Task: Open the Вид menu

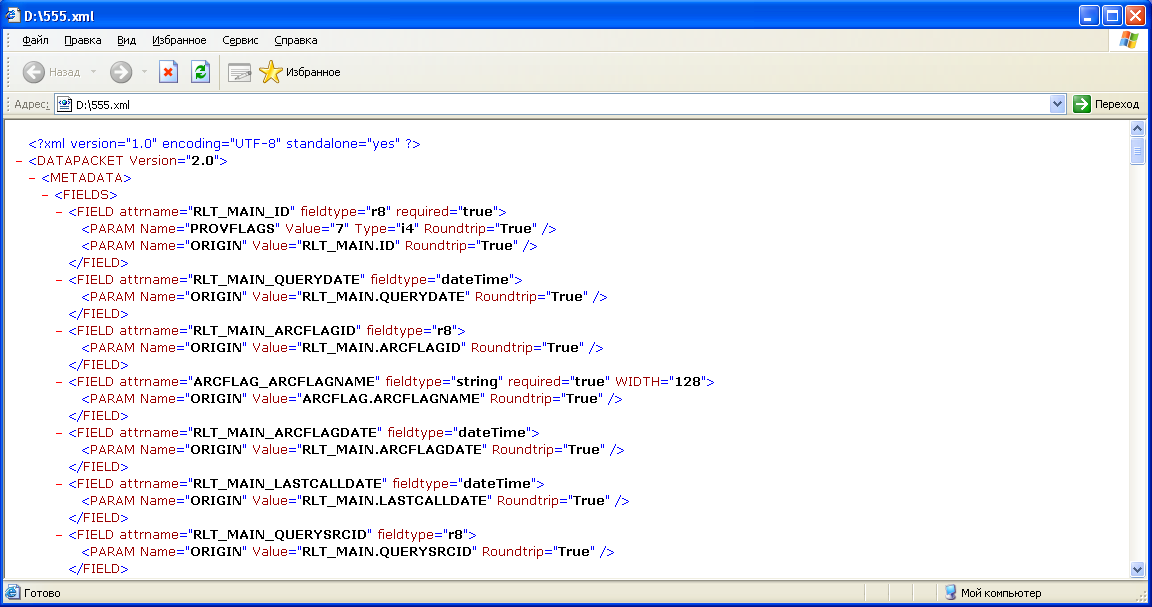Action: coord(126,40)
